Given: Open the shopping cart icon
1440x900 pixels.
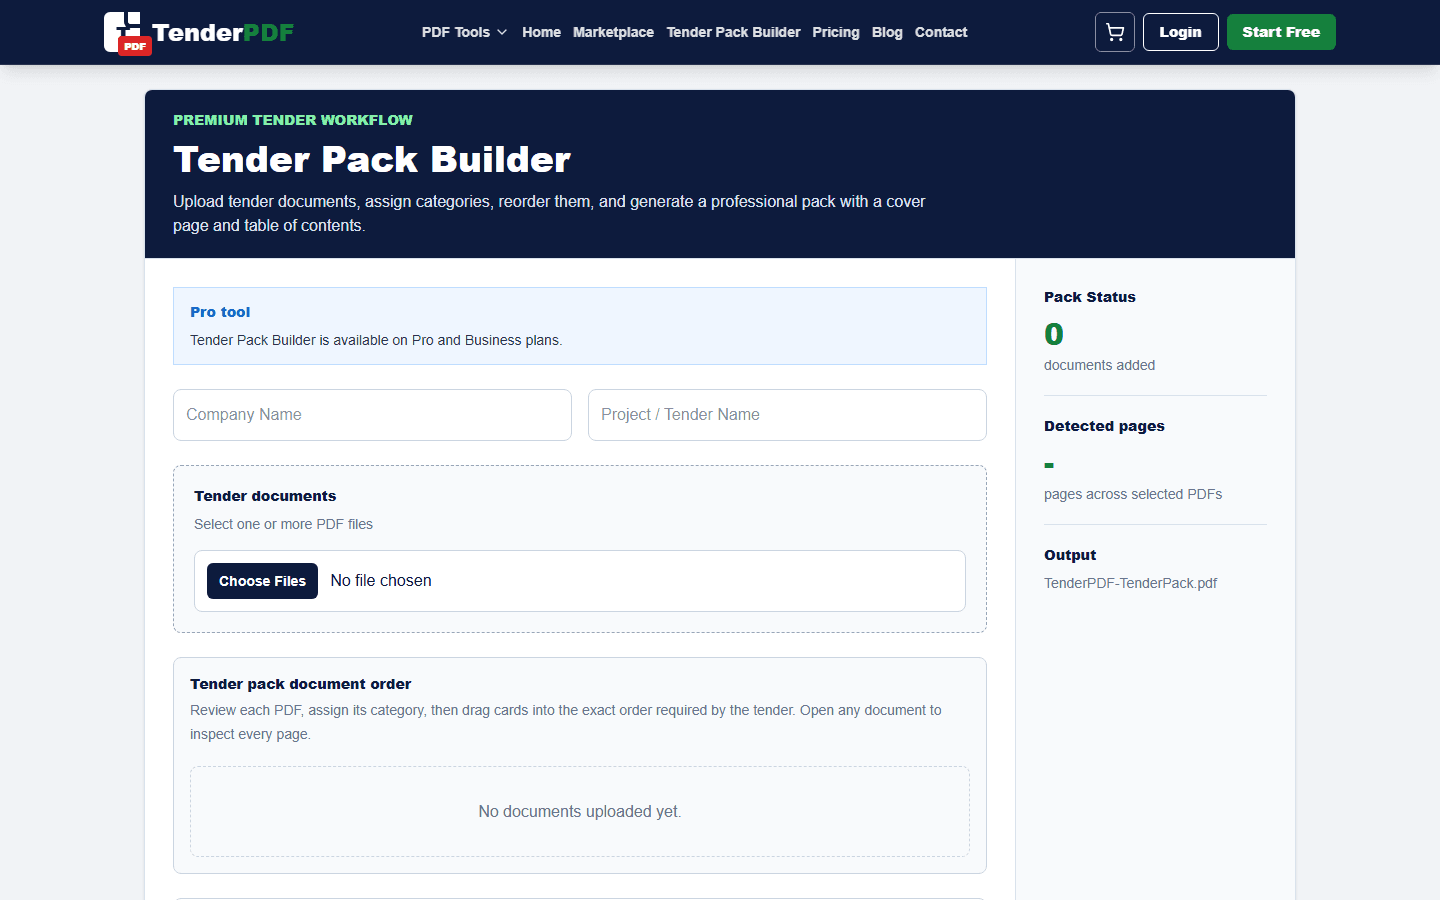Looking at the screenshot, I should [1115, 32].
